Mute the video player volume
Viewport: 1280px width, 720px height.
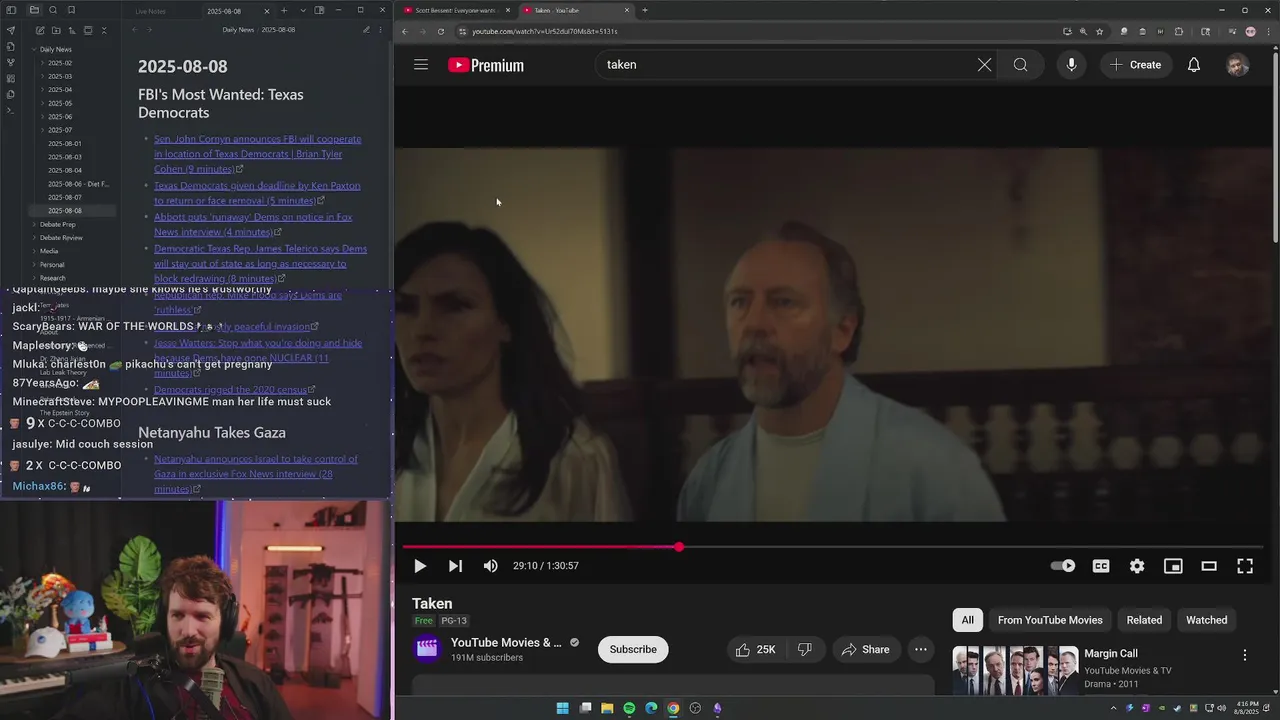pos(490,566)
